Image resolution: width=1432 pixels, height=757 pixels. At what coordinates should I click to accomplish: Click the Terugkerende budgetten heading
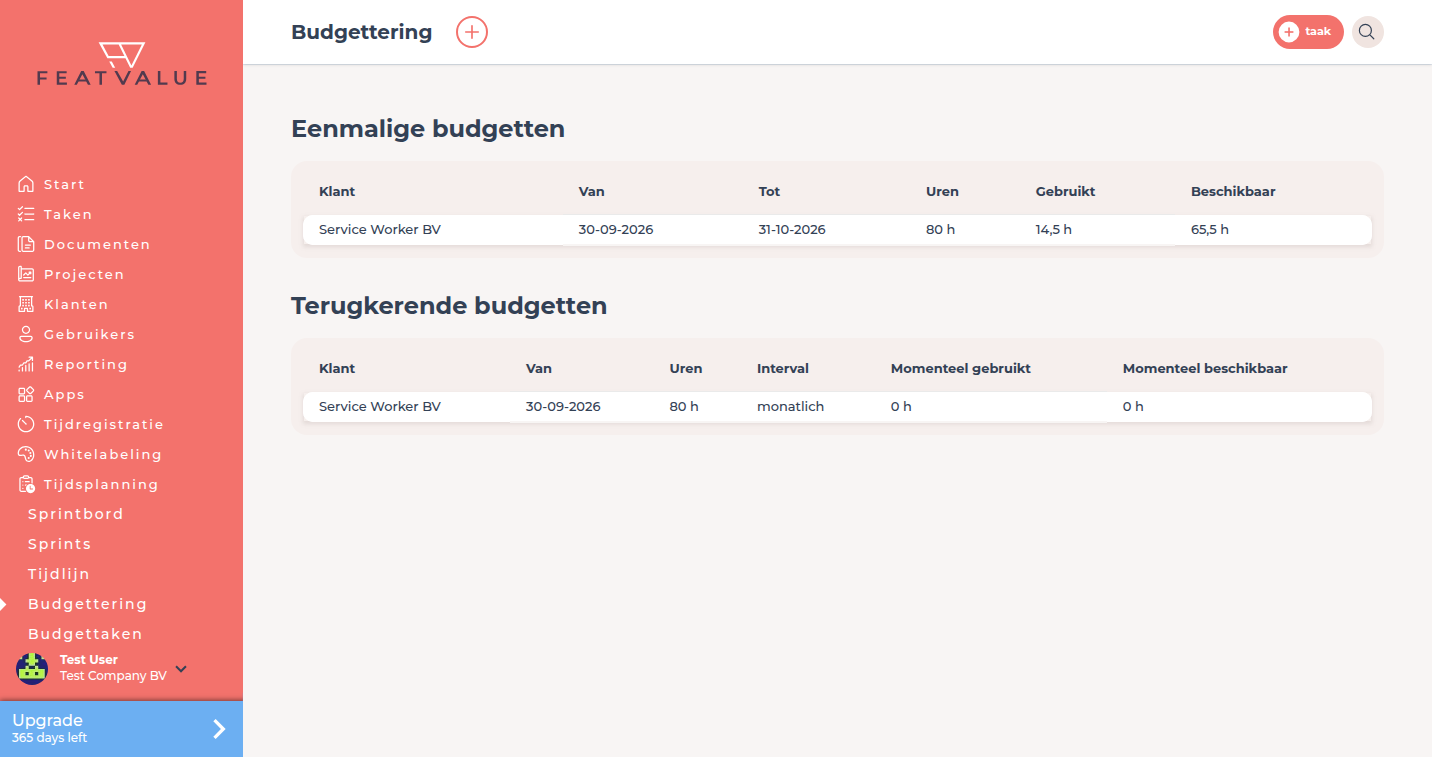[449, 306]
